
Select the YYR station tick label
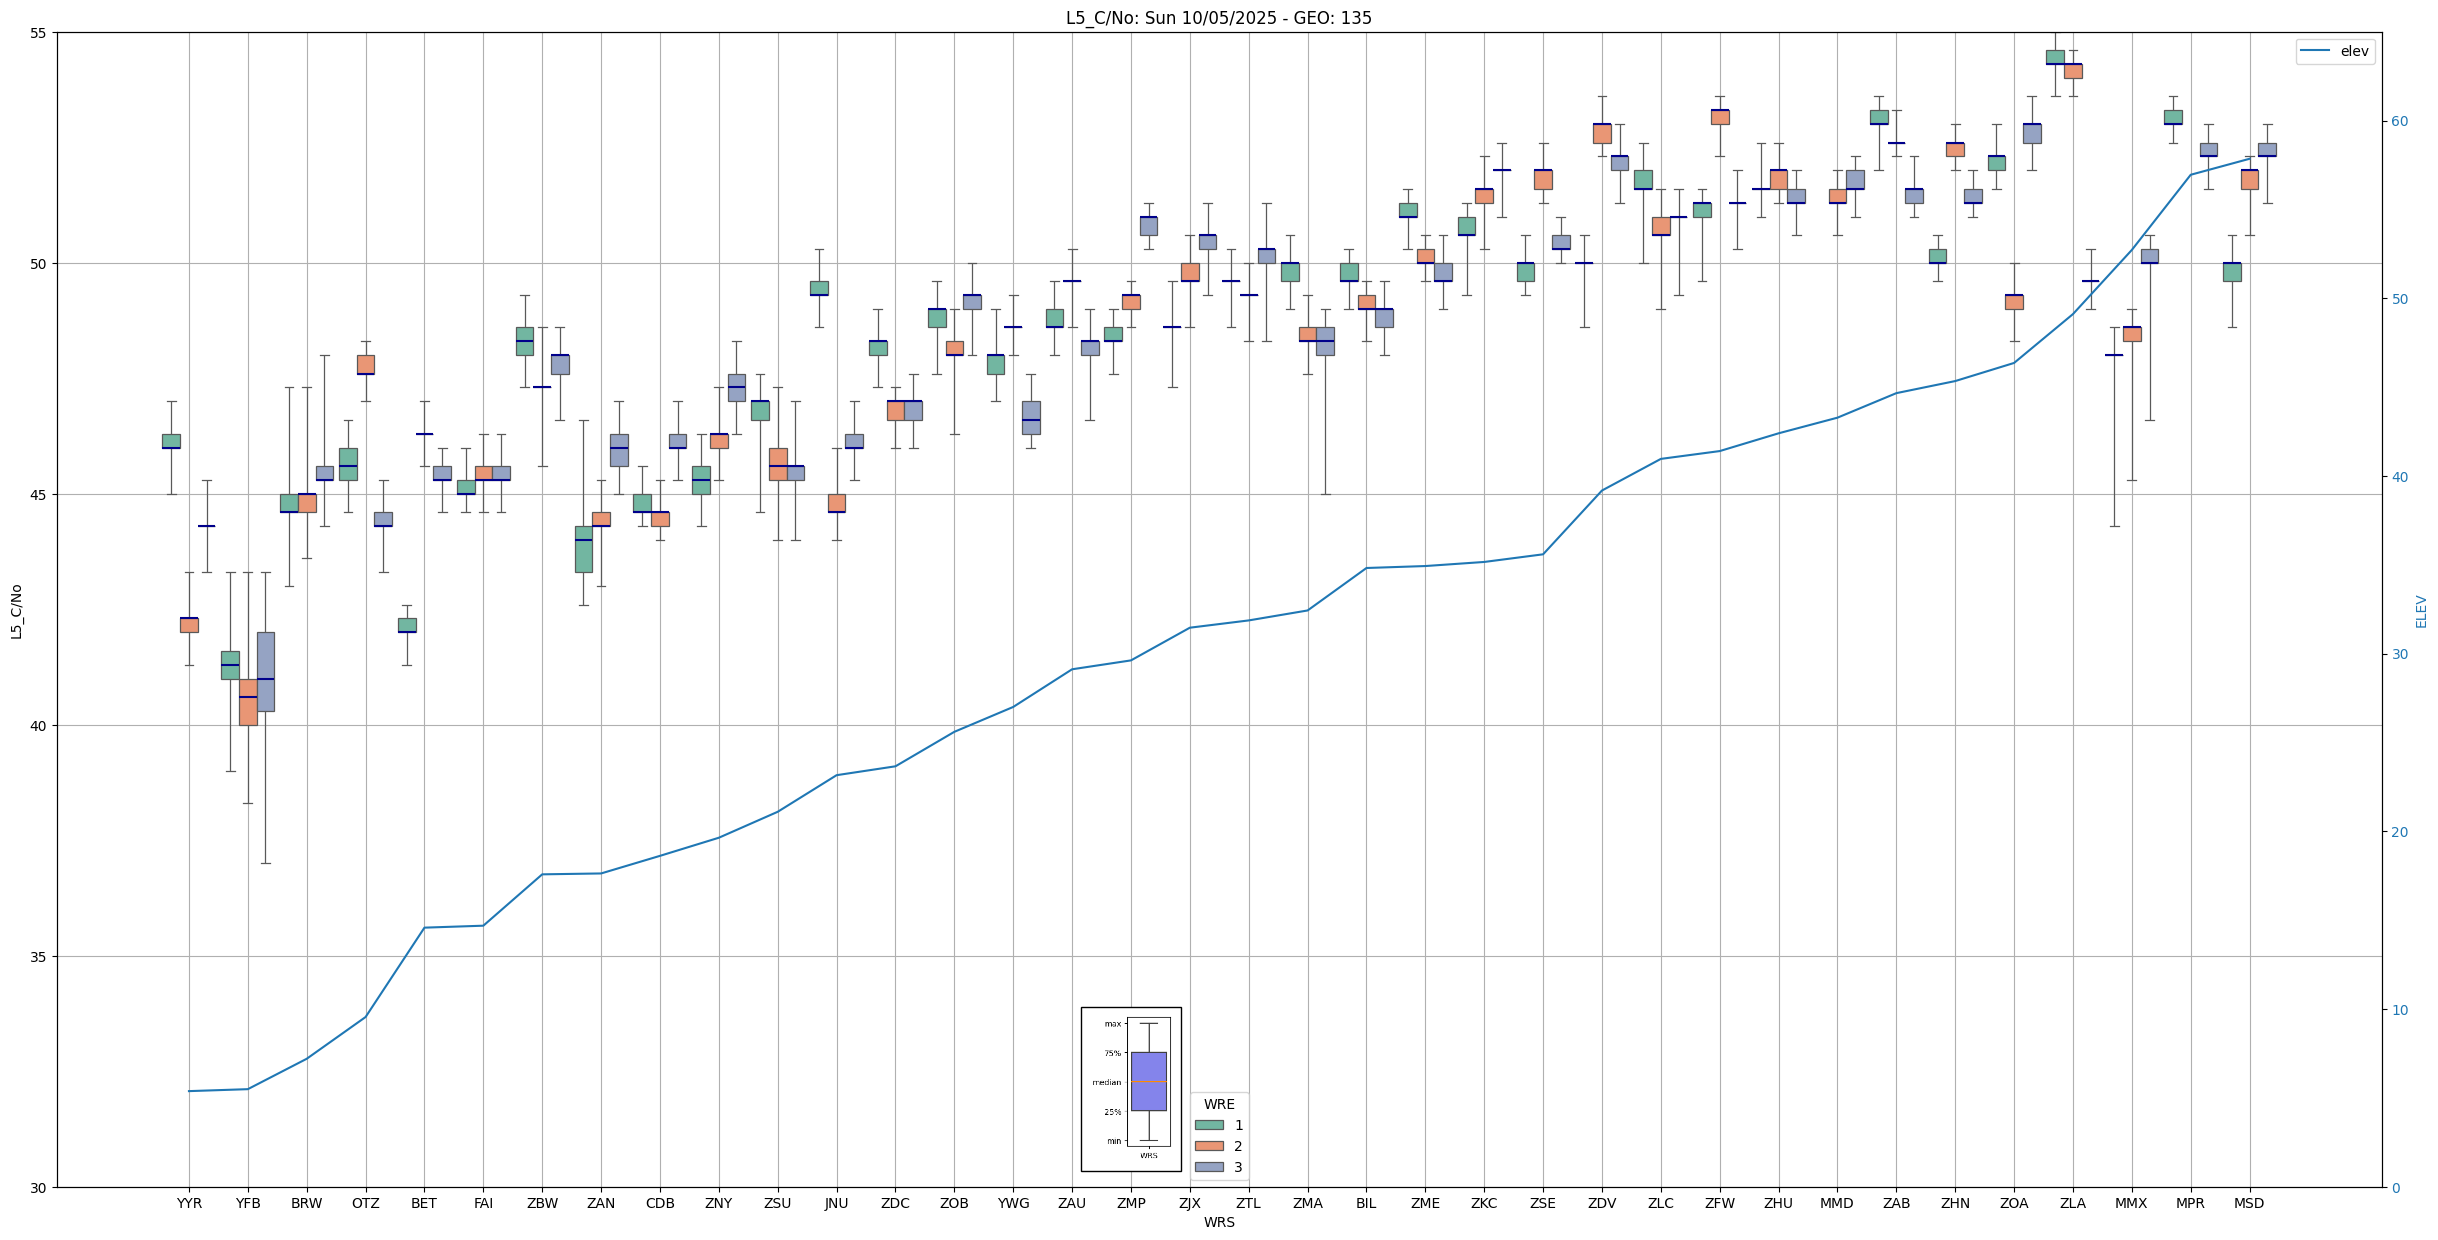[189, 1203]
